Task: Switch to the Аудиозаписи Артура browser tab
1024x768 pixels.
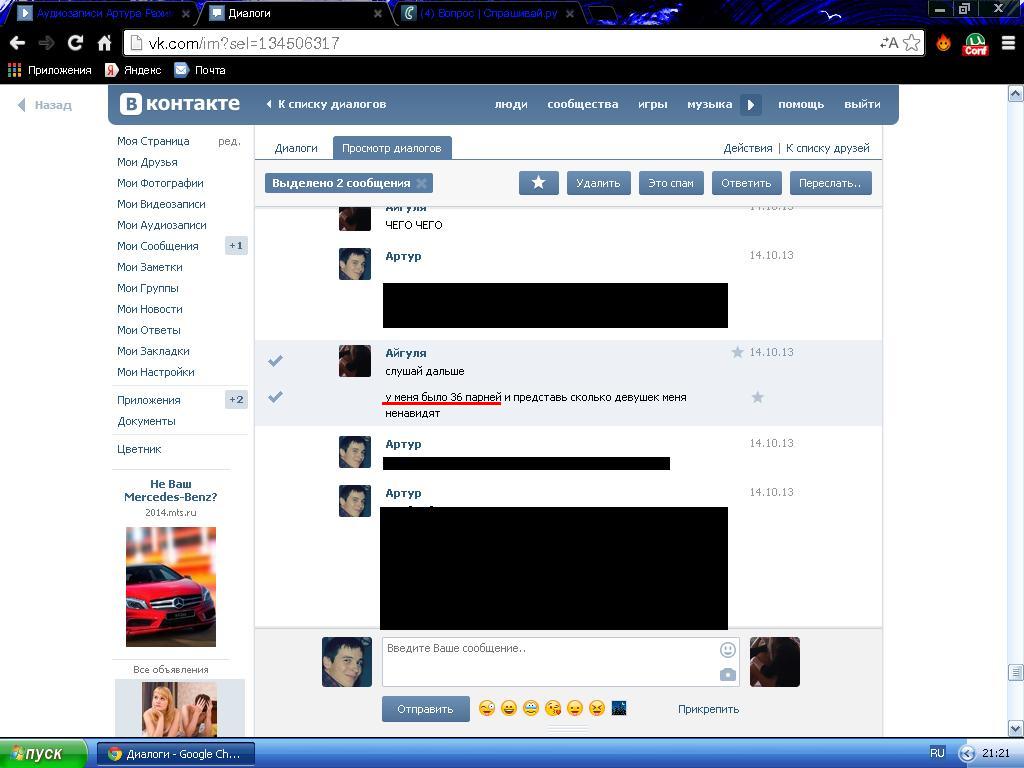Action: point(104,13)
